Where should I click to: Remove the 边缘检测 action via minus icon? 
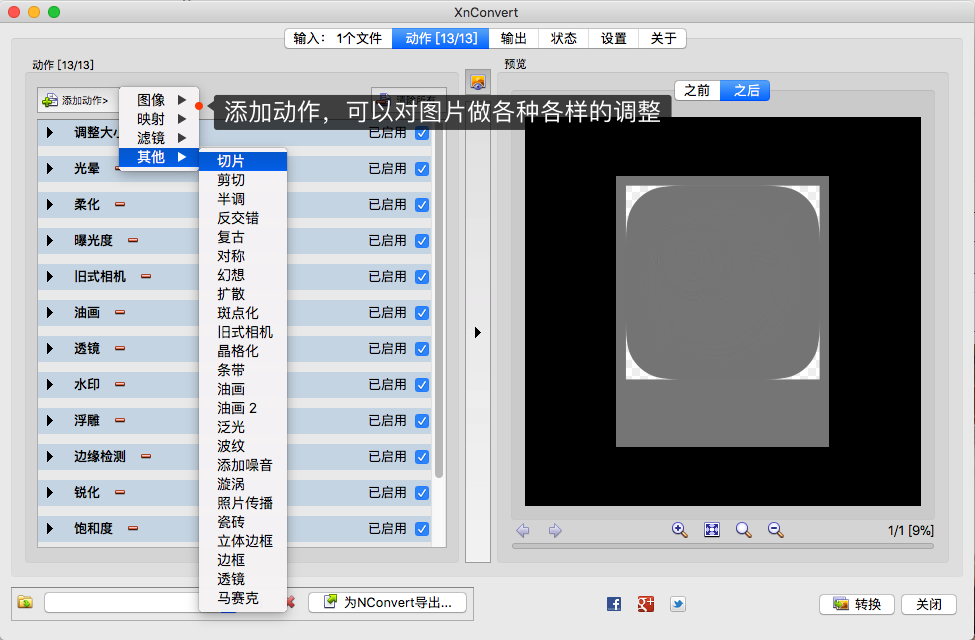click(146, 456)
